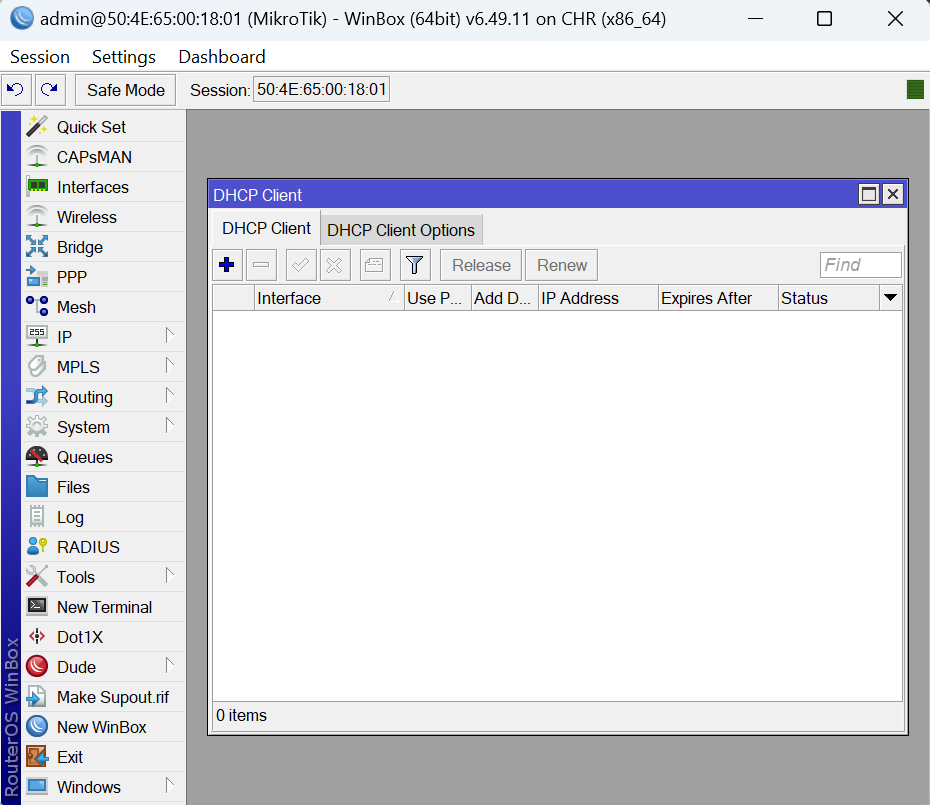This screenshot has width=930, height=805.
Task: Minimize the WinBox main window
Action: click(x=755, y=19)
